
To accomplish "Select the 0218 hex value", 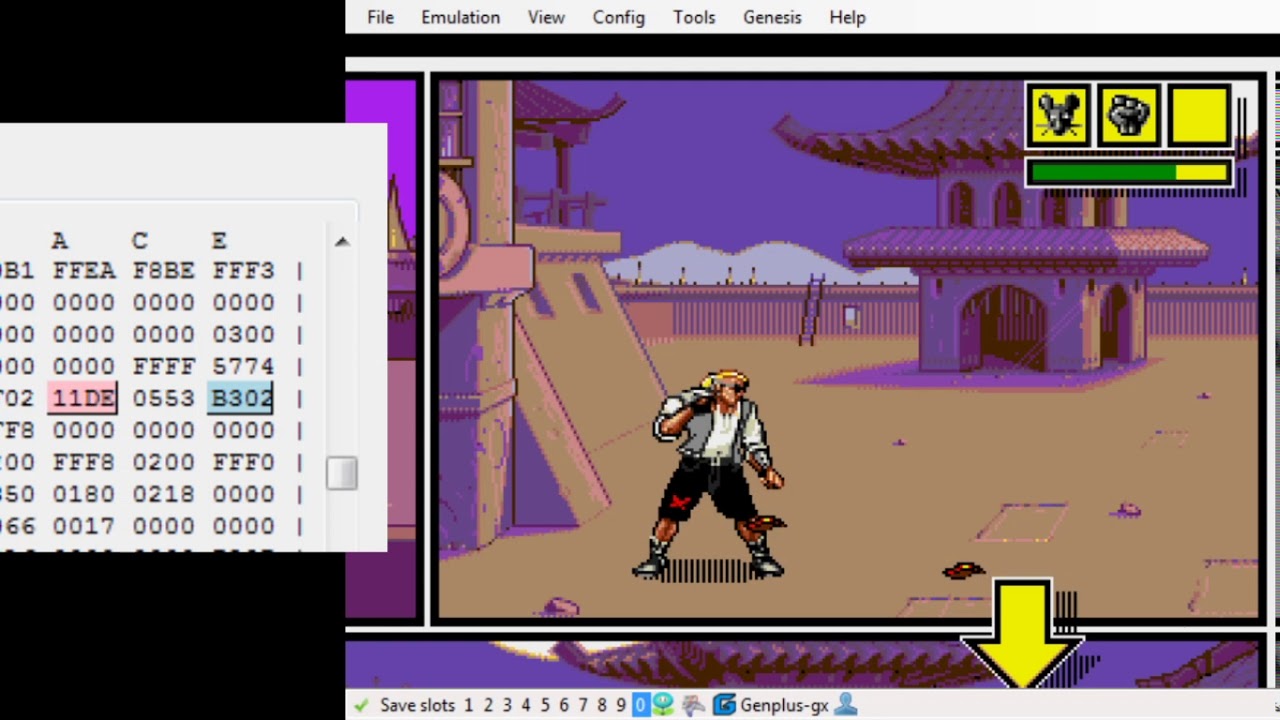I will click(163, 494).
